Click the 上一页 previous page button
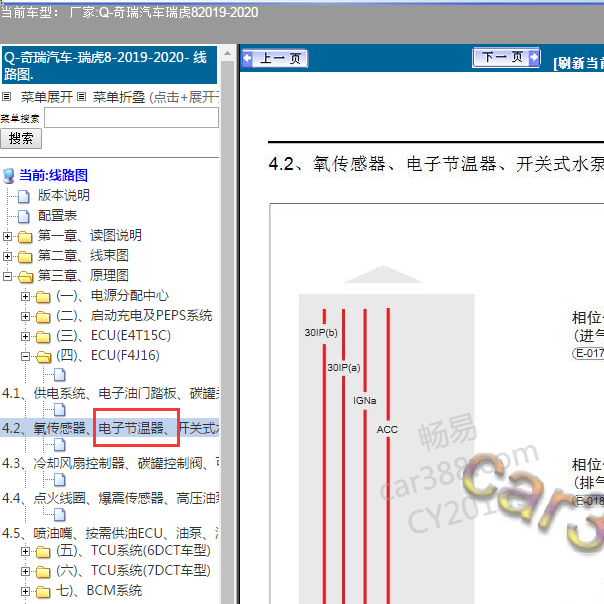Screen dimensions: 604x604 275,59
